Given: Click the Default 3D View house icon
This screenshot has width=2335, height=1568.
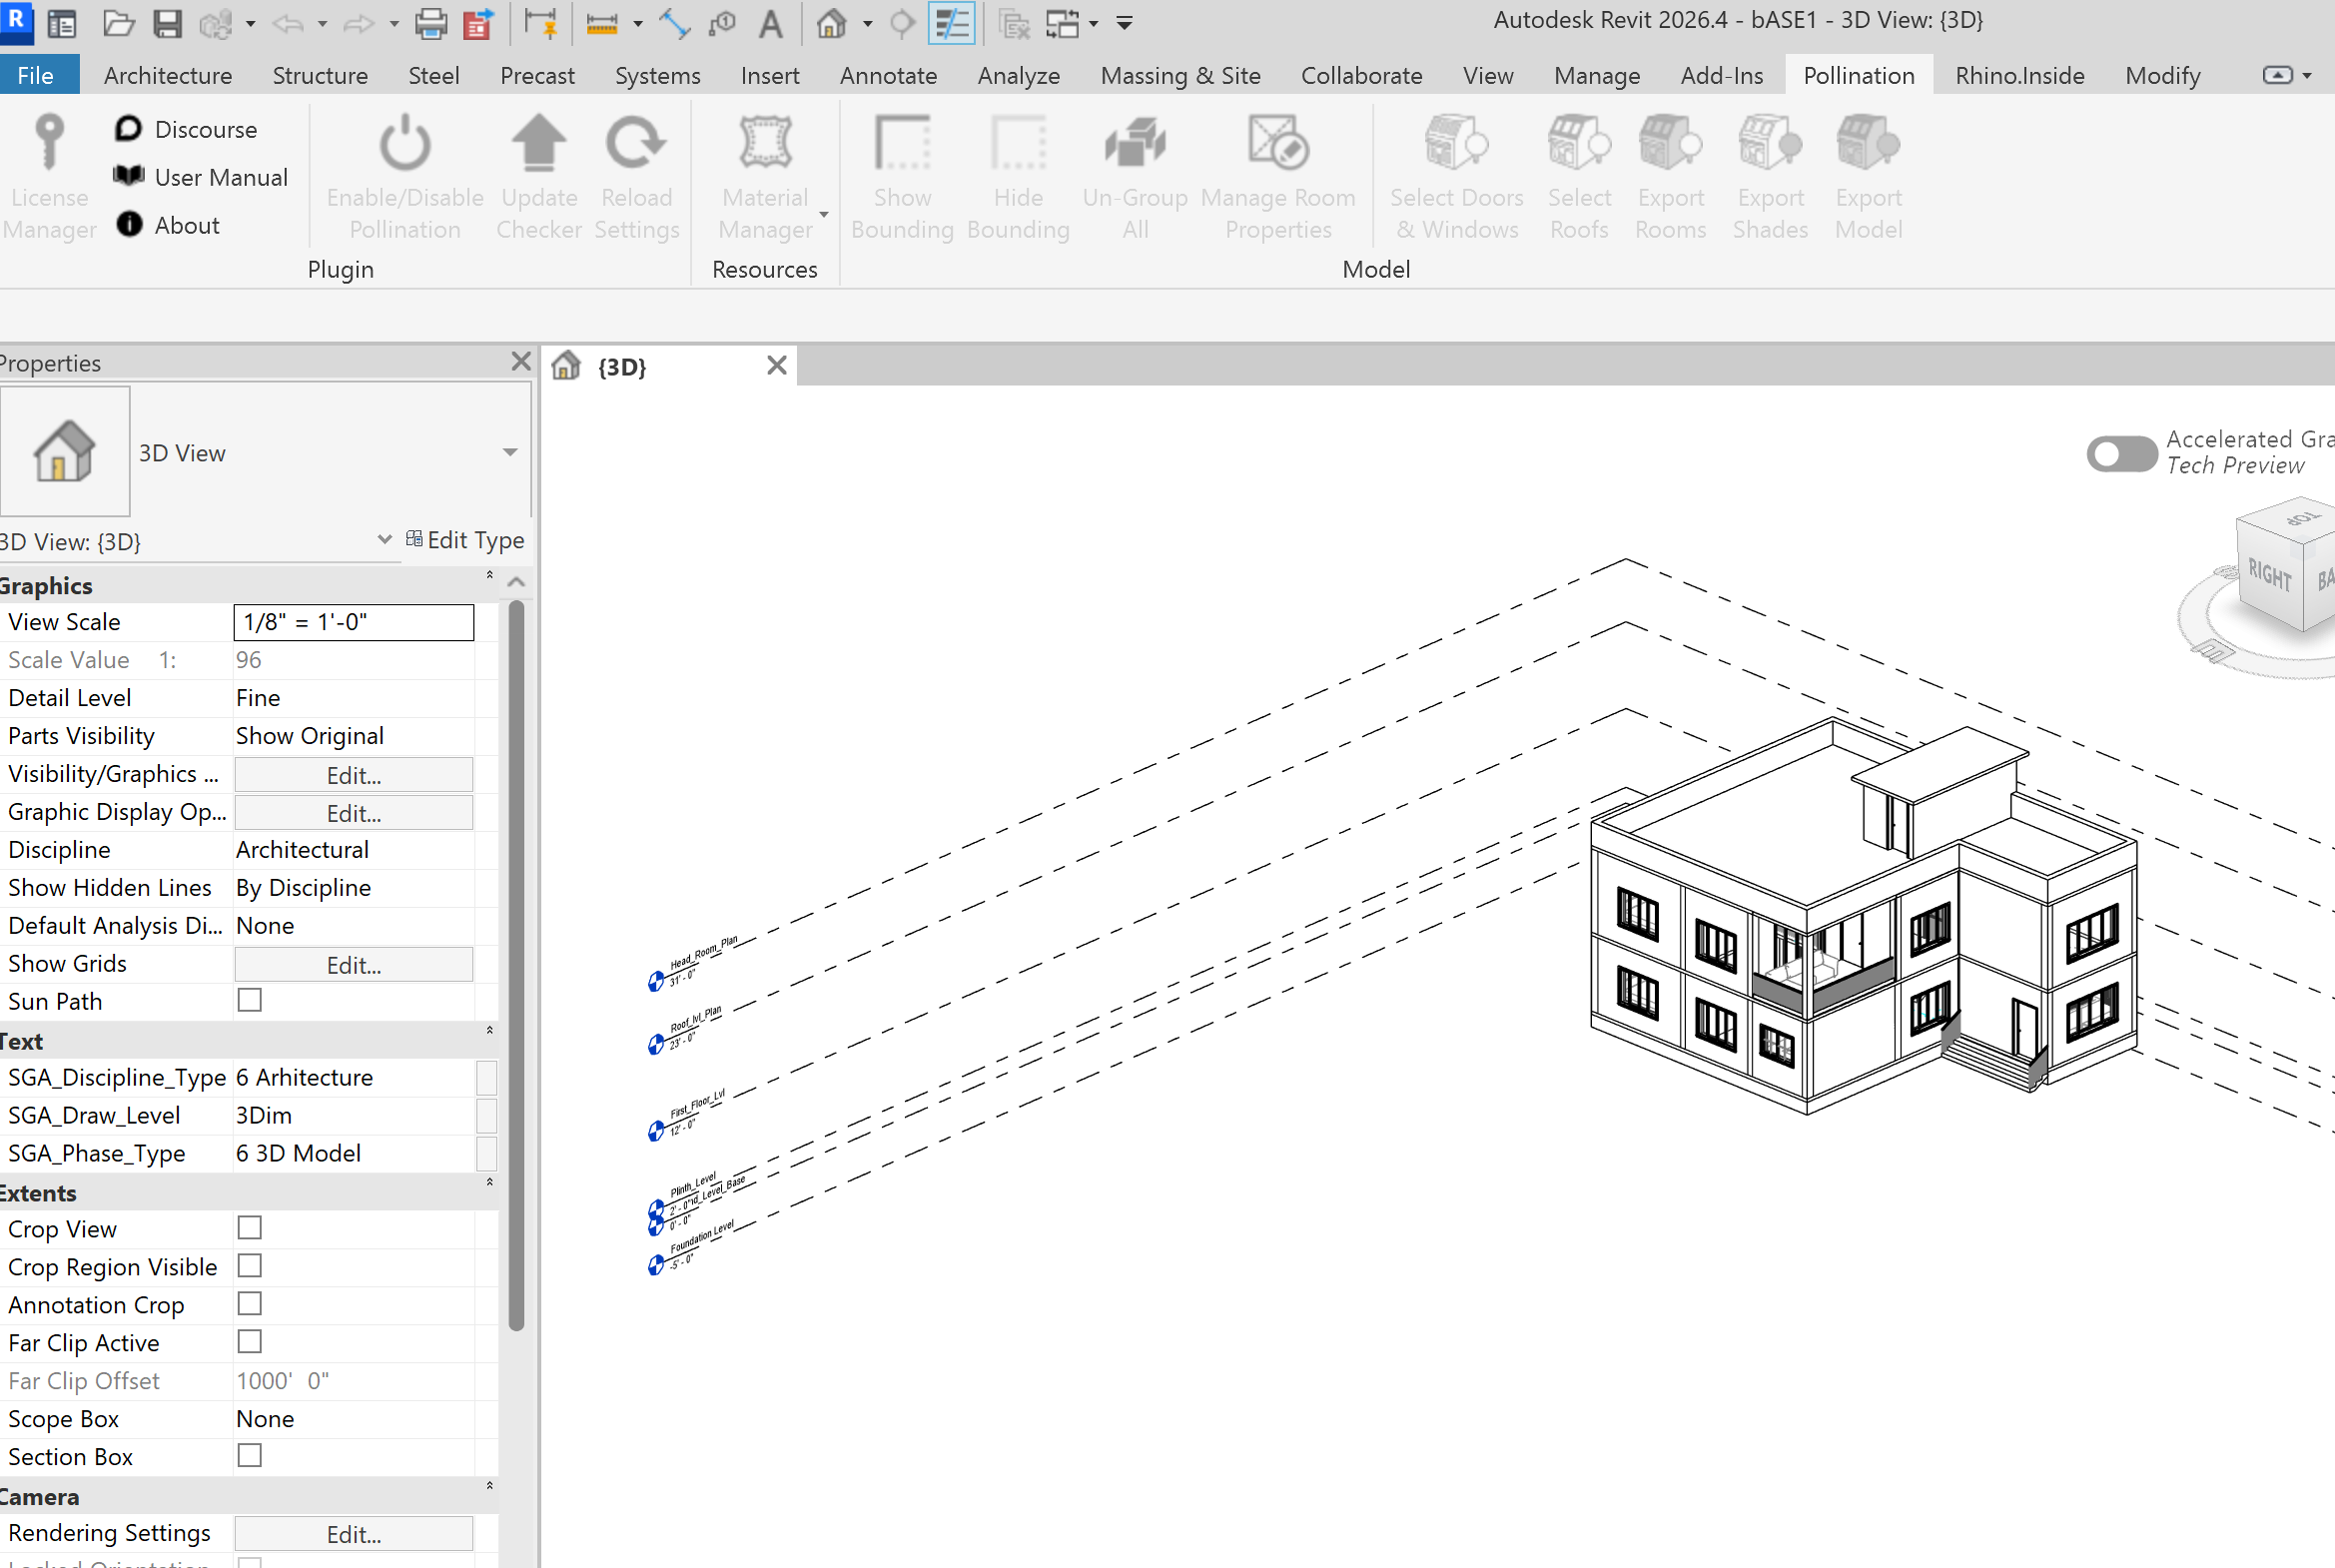Looking at the screenshot, I should (x=832, y=22).
